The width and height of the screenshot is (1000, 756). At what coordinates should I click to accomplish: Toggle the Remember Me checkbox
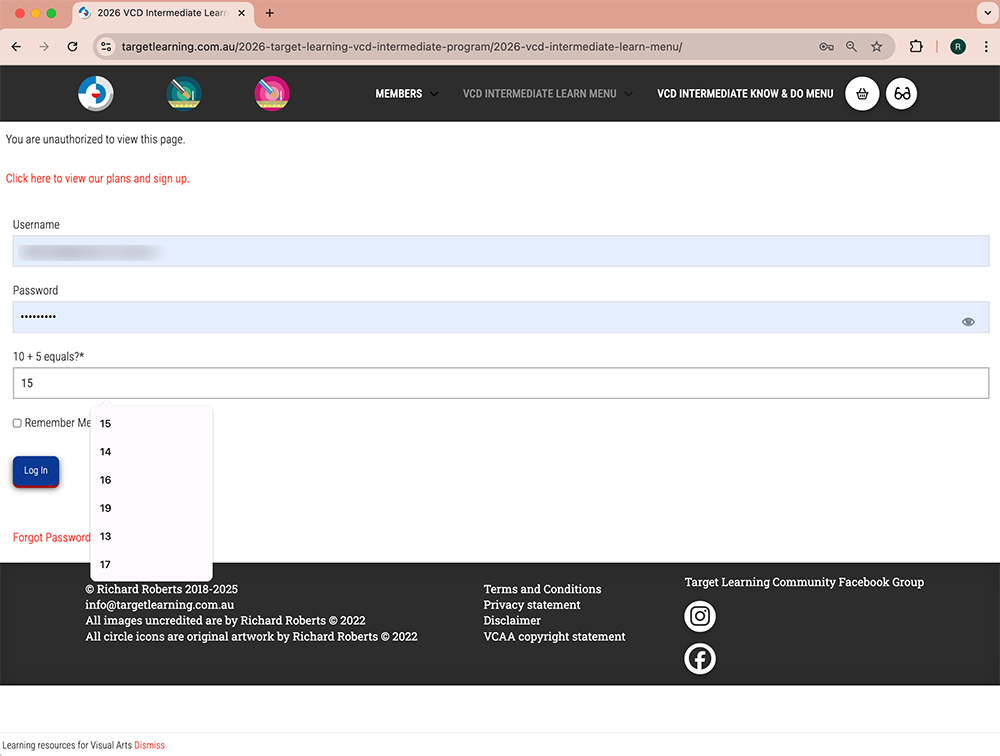[17, 423]
